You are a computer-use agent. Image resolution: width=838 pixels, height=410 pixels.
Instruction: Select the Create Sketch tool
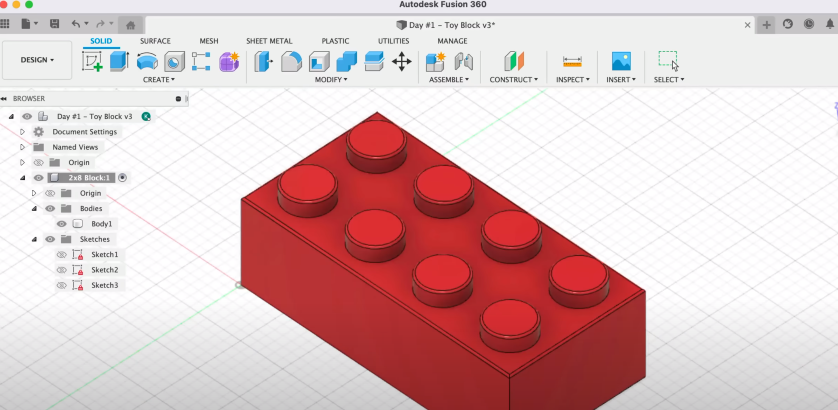click(92, 61)
